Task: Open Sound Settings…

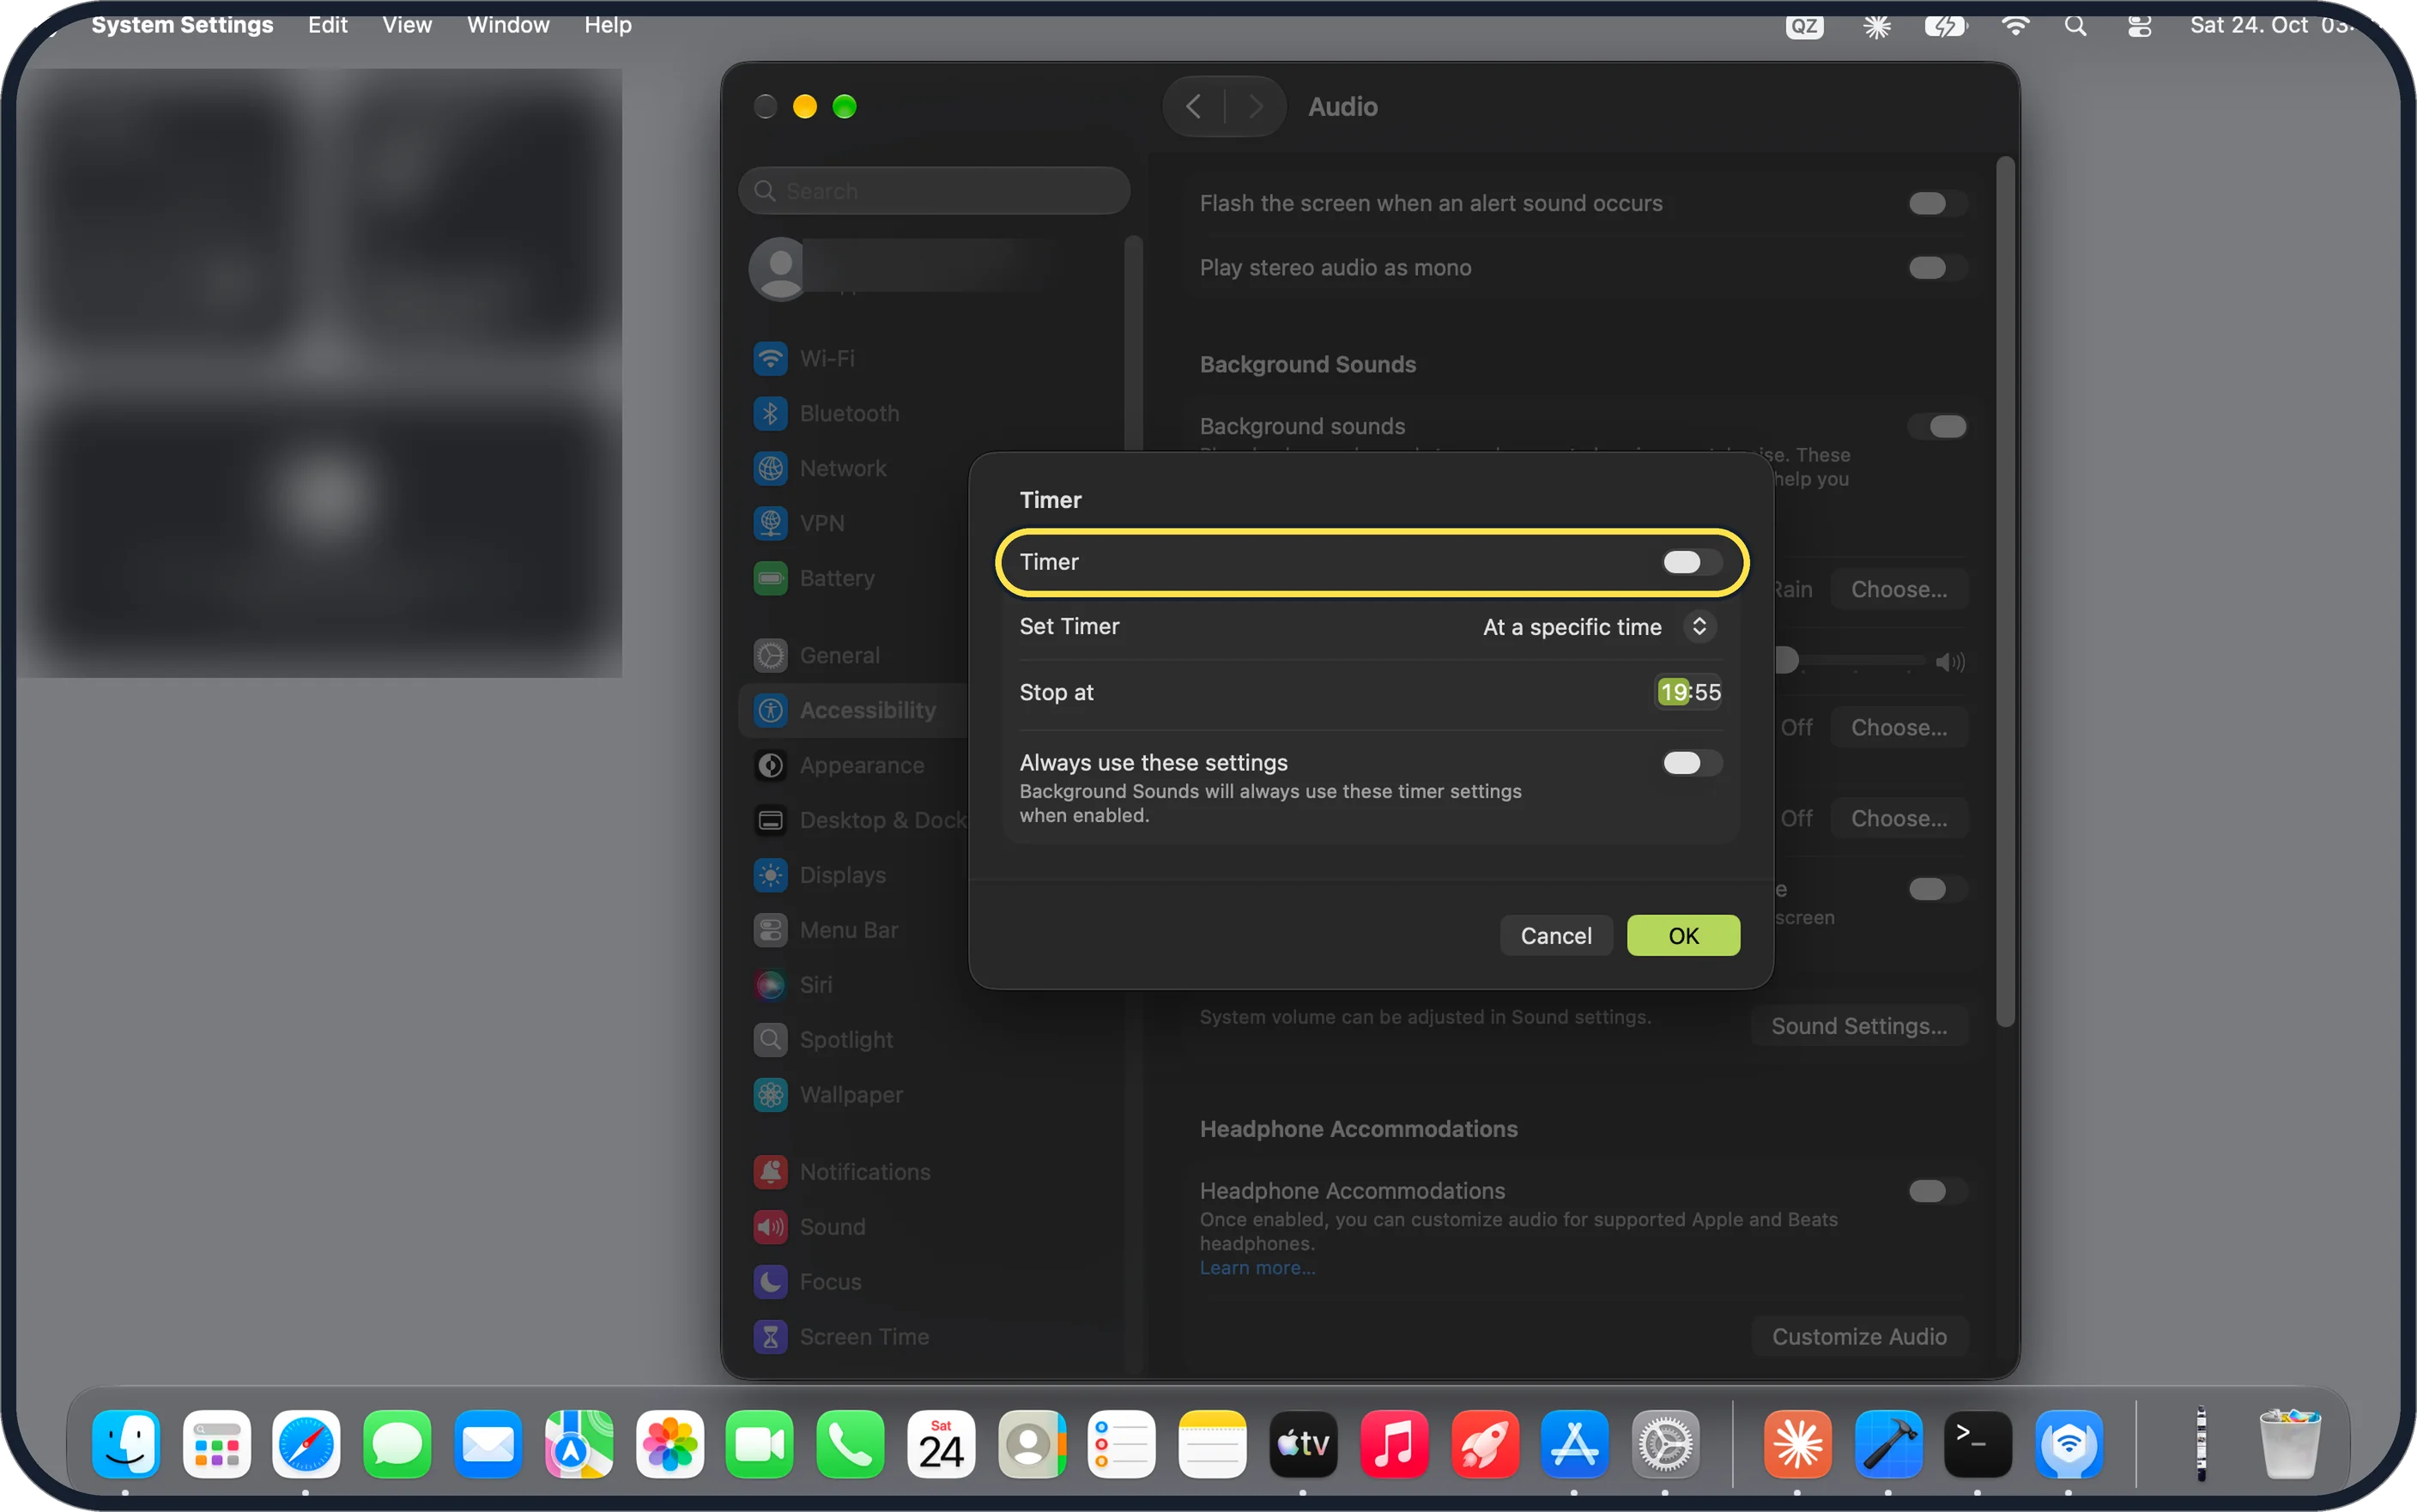Action: (x=1859, y=1026)
